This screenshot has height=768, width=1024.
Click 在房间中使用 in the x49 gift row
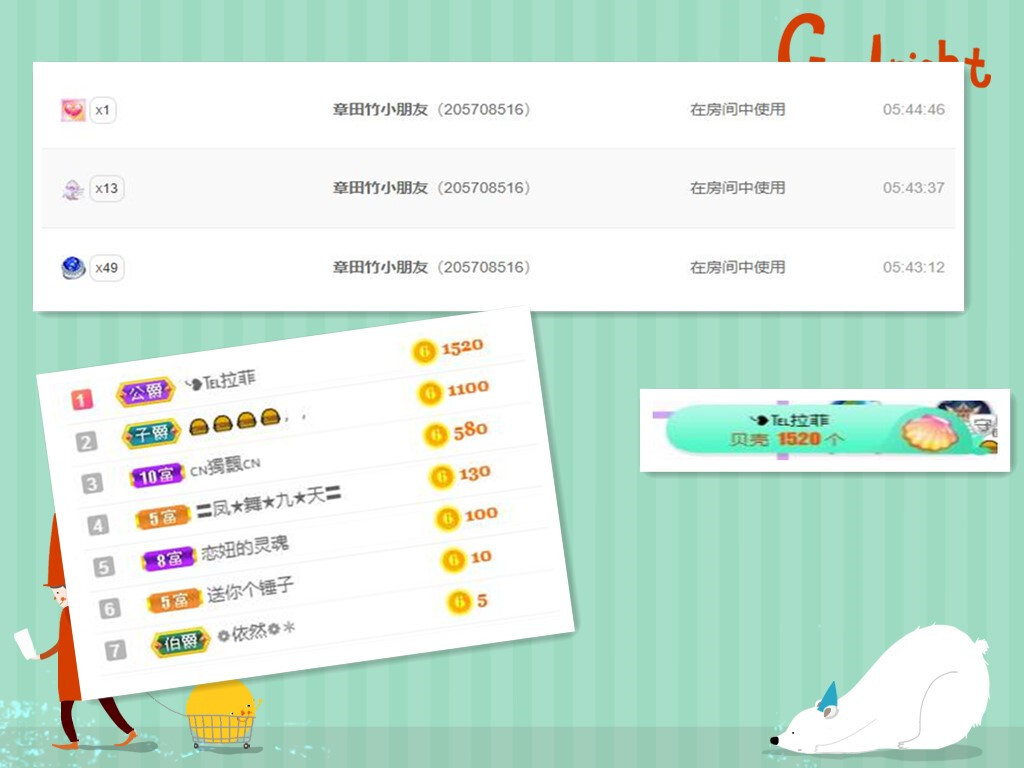(x=738, y=268)
